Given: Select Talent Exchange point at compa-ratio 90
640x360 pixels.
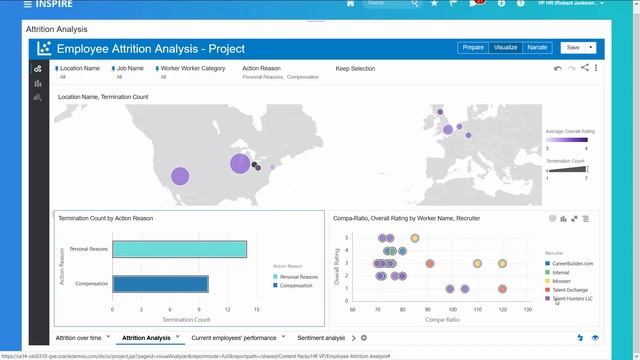Looking at the screenshot, I should [430, 264].
